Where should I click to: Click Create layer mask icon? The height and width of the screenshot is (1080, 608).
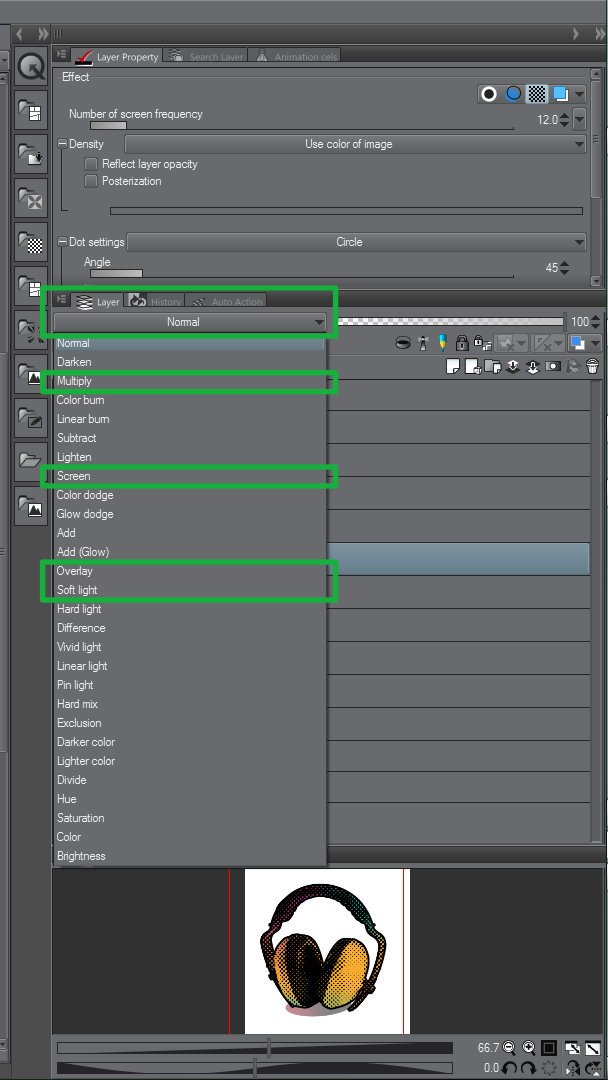(x=552, y=366)
